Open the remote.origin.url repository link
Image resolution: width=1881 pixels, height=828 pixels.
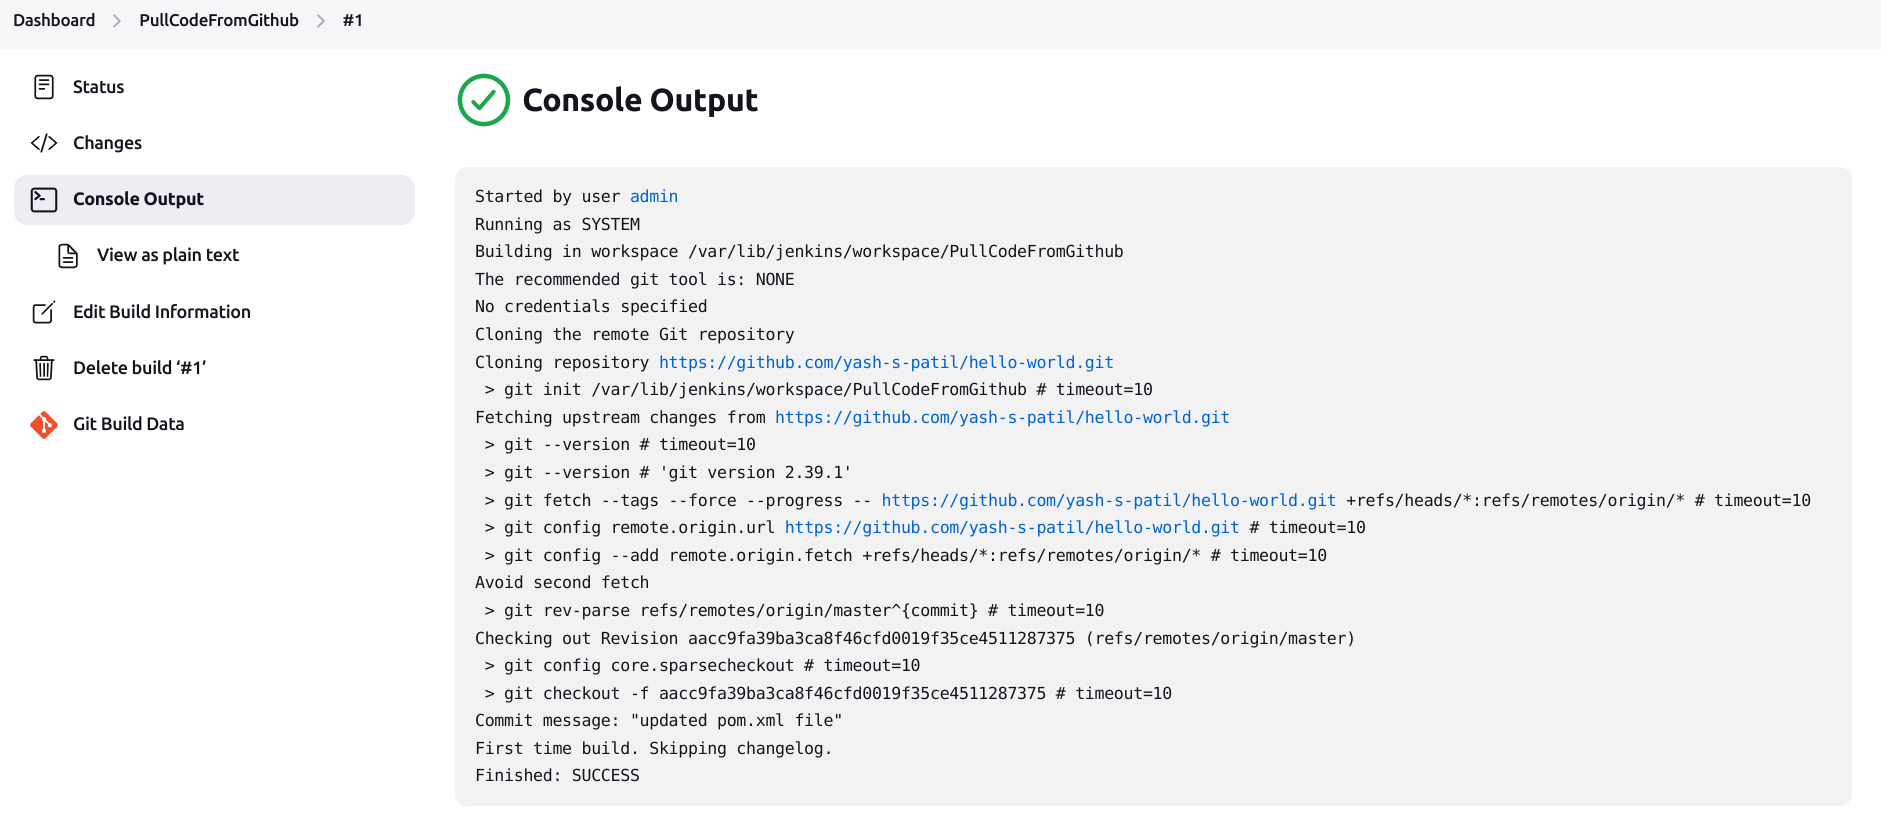tap(1011, 527)
